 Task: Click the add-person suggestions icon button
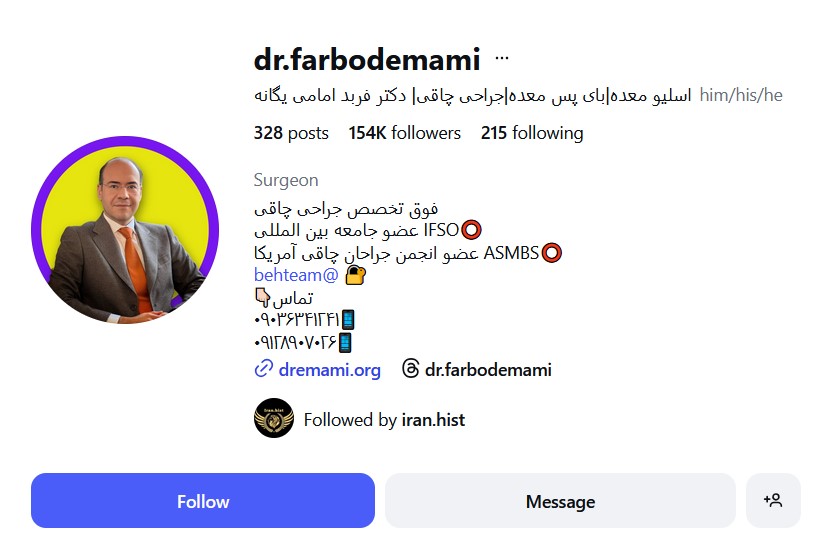pos(773,500)
